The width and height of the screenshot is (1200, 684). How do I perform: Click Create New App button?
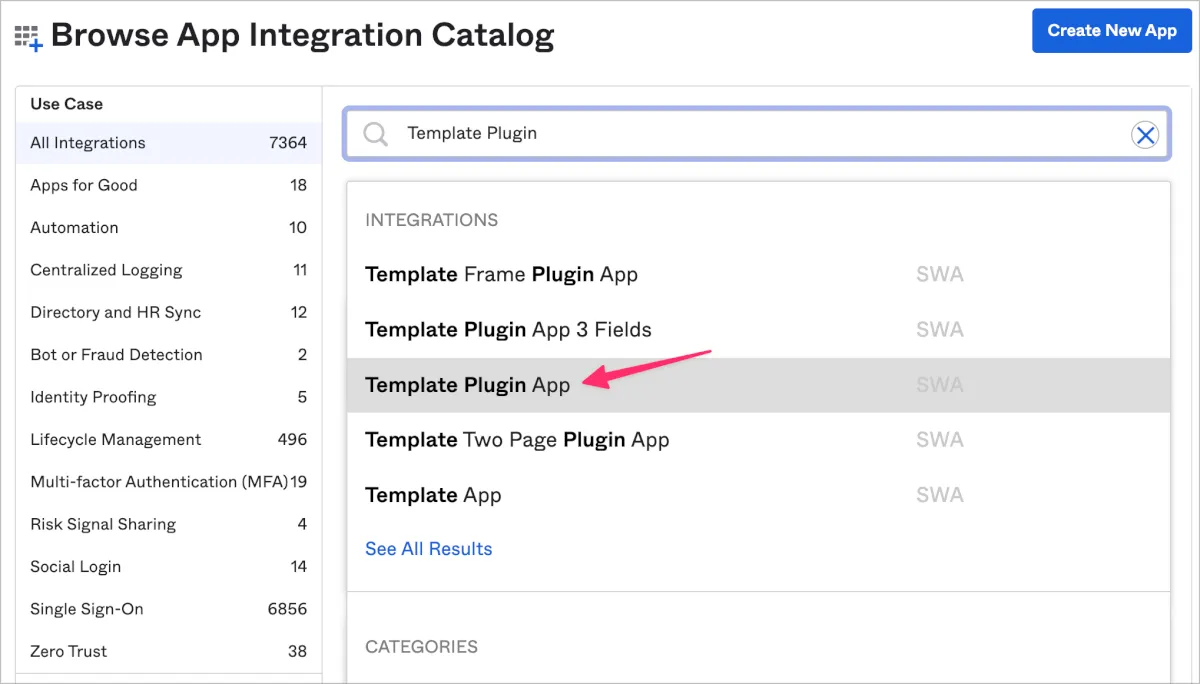[1111, 31]
